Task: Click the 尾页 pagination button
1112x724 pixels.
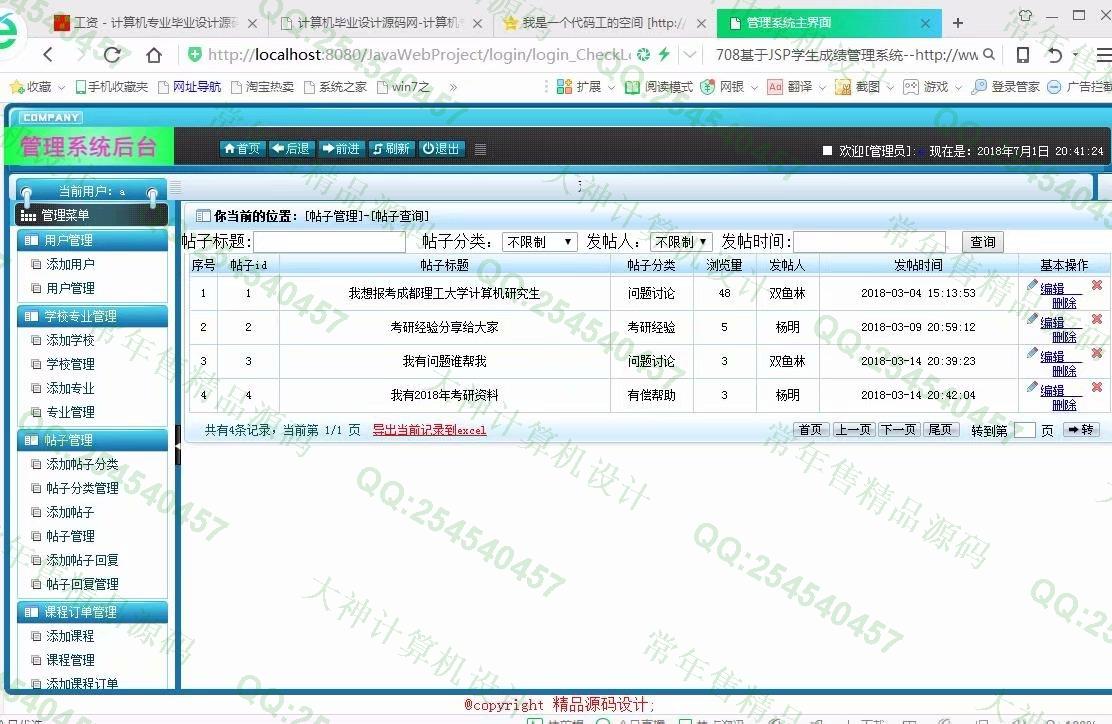Action: pos(940,430)
